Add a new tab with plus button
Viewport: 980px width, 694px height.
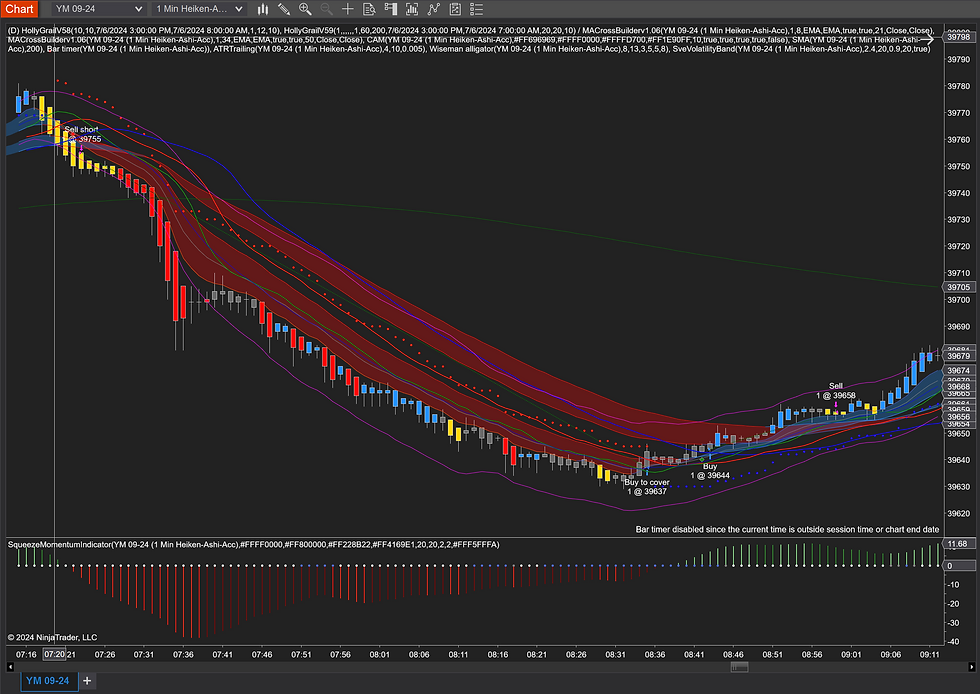point(87,681)
